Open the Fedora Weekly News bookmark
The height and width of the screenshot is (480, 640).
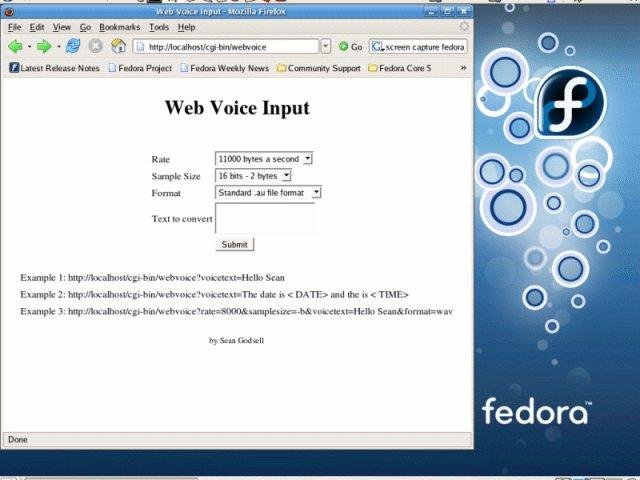tap(224, 68)
